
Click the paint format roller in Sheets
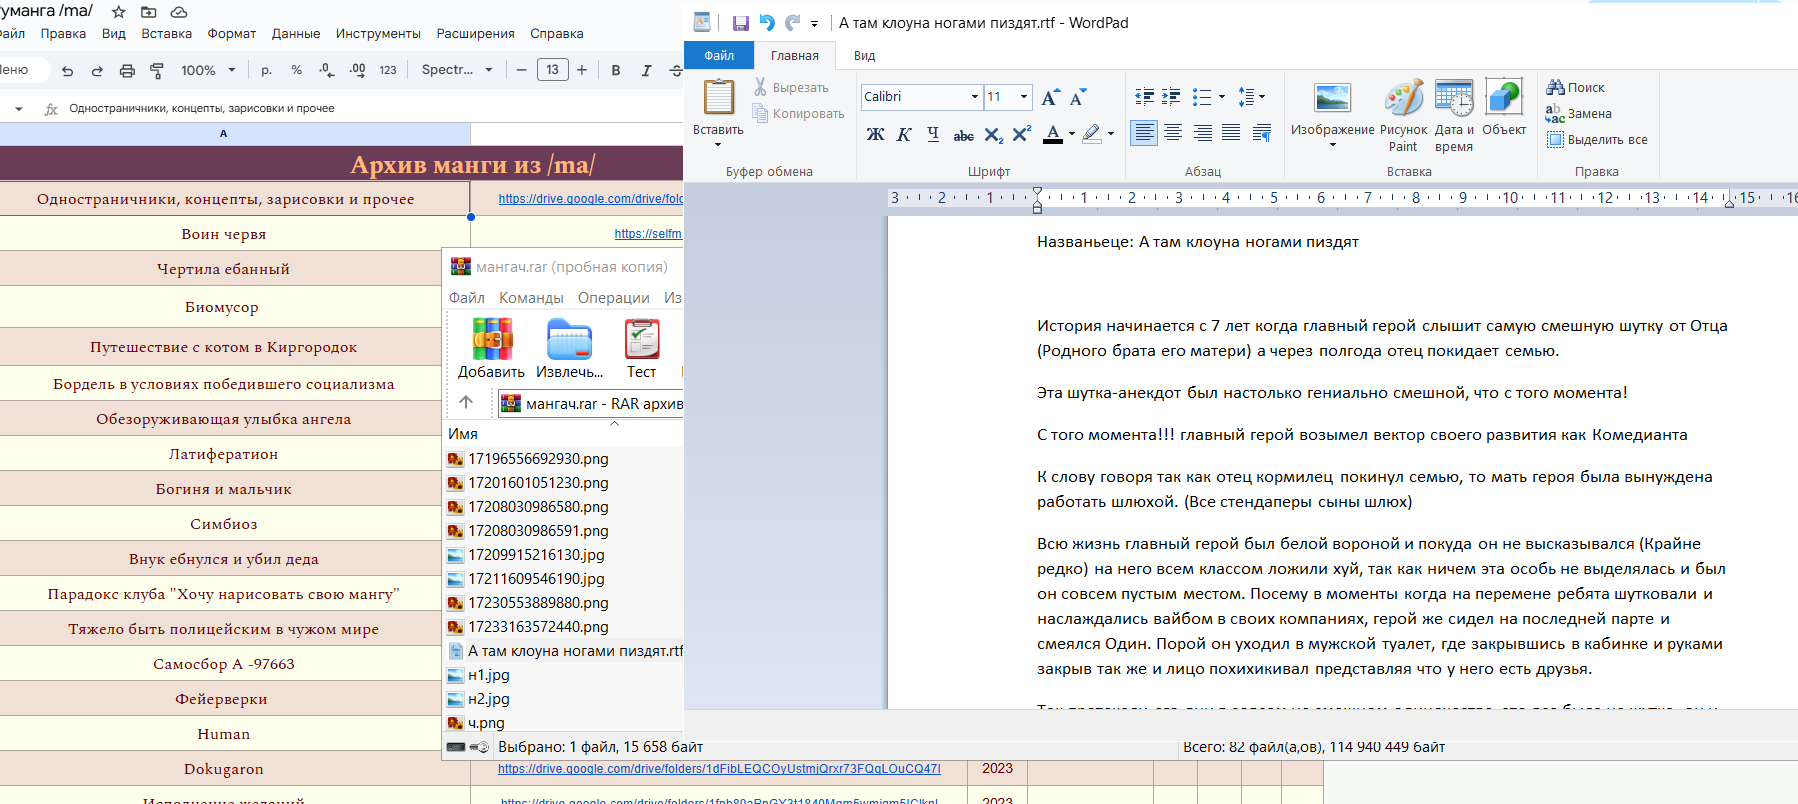(157, 70)
